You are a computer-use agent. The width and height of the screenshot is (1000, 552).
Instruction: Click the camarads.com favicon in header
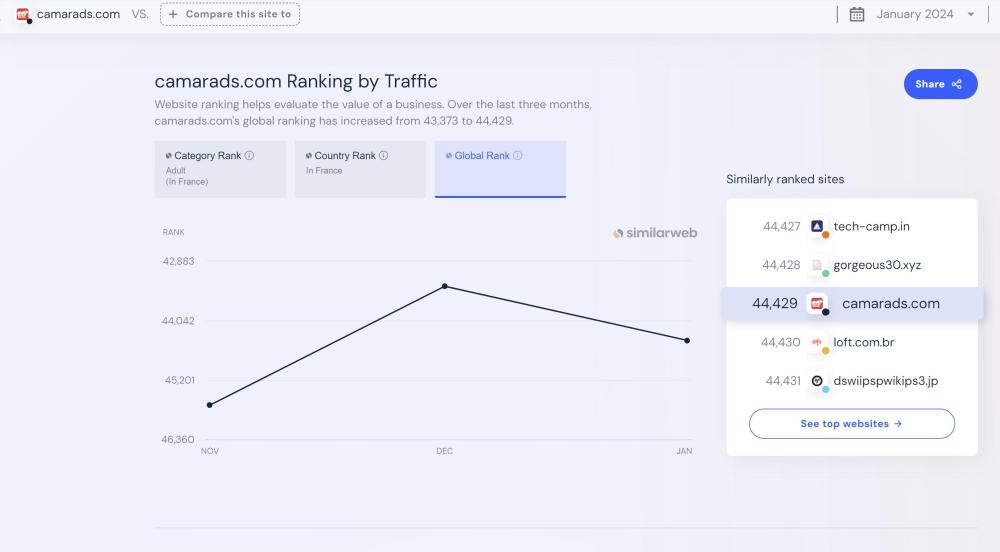(23, 14)
